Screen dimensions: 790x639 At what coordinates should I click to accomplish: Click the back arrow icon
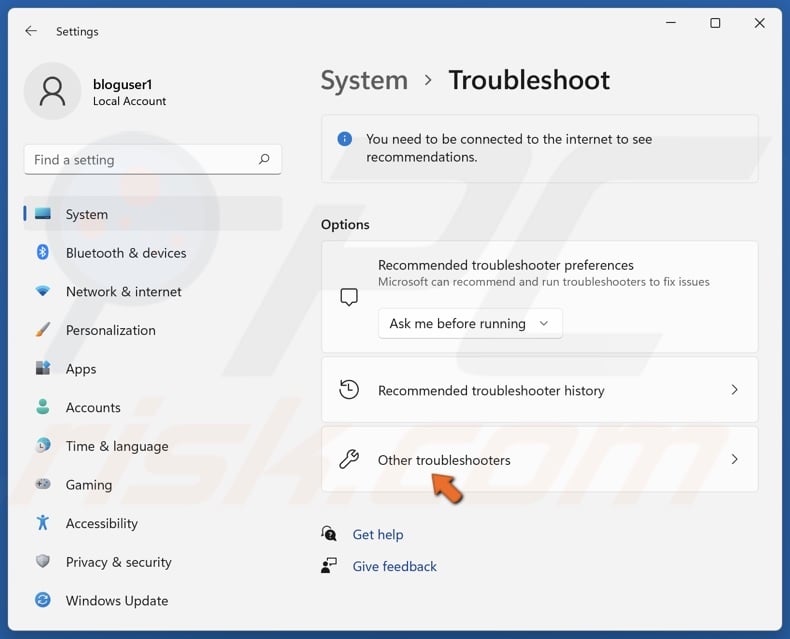[x=31, y=31]
